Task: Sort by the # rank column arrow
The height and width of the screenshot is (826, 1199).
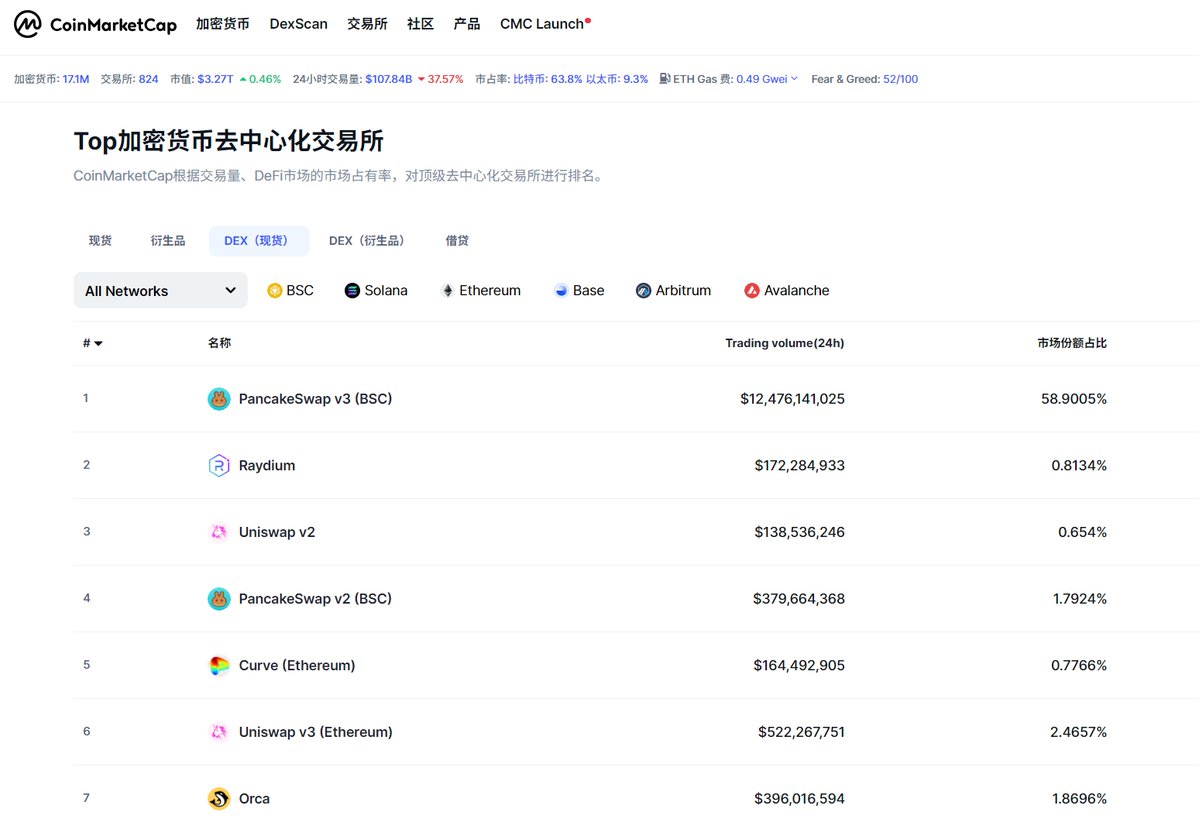Action: [99, 343]
